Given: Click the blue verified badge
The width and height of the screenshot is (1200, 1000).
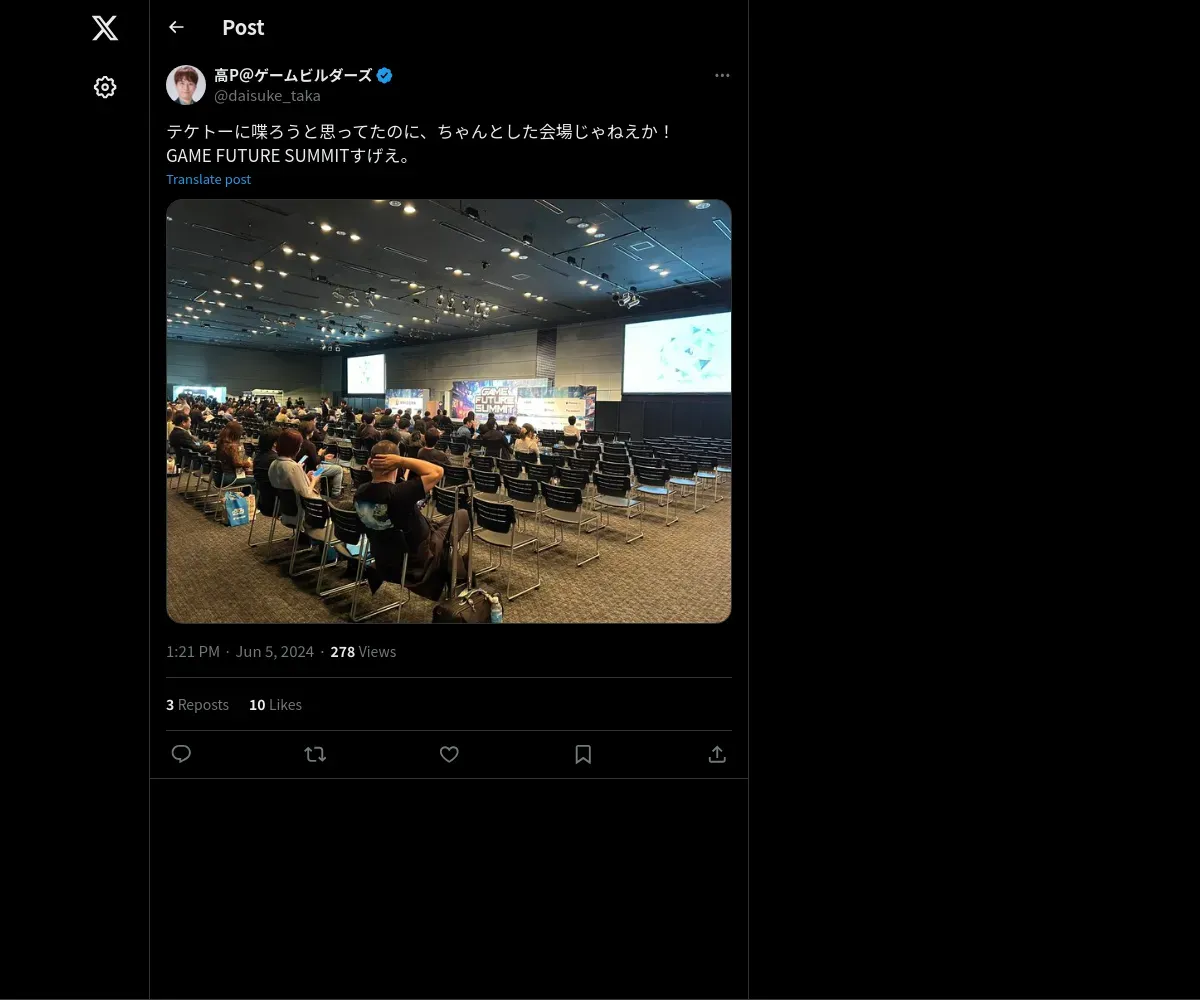Looking at the screenshot, I should coord(385,75).
